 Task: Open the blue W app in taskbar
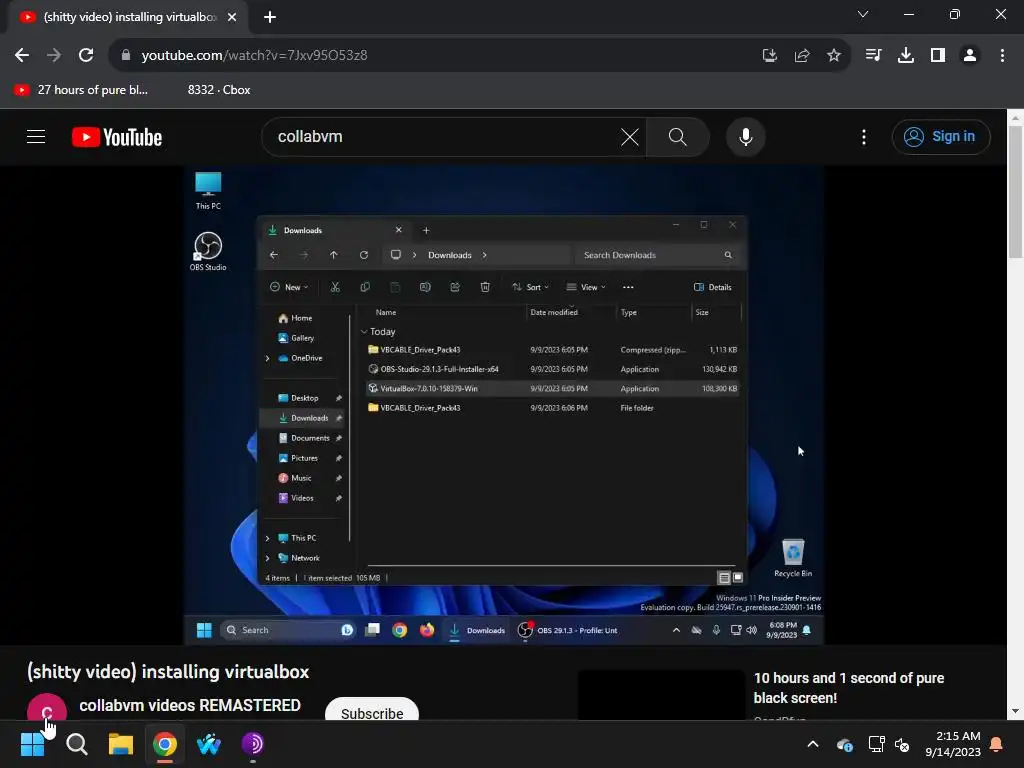point(208,744)
